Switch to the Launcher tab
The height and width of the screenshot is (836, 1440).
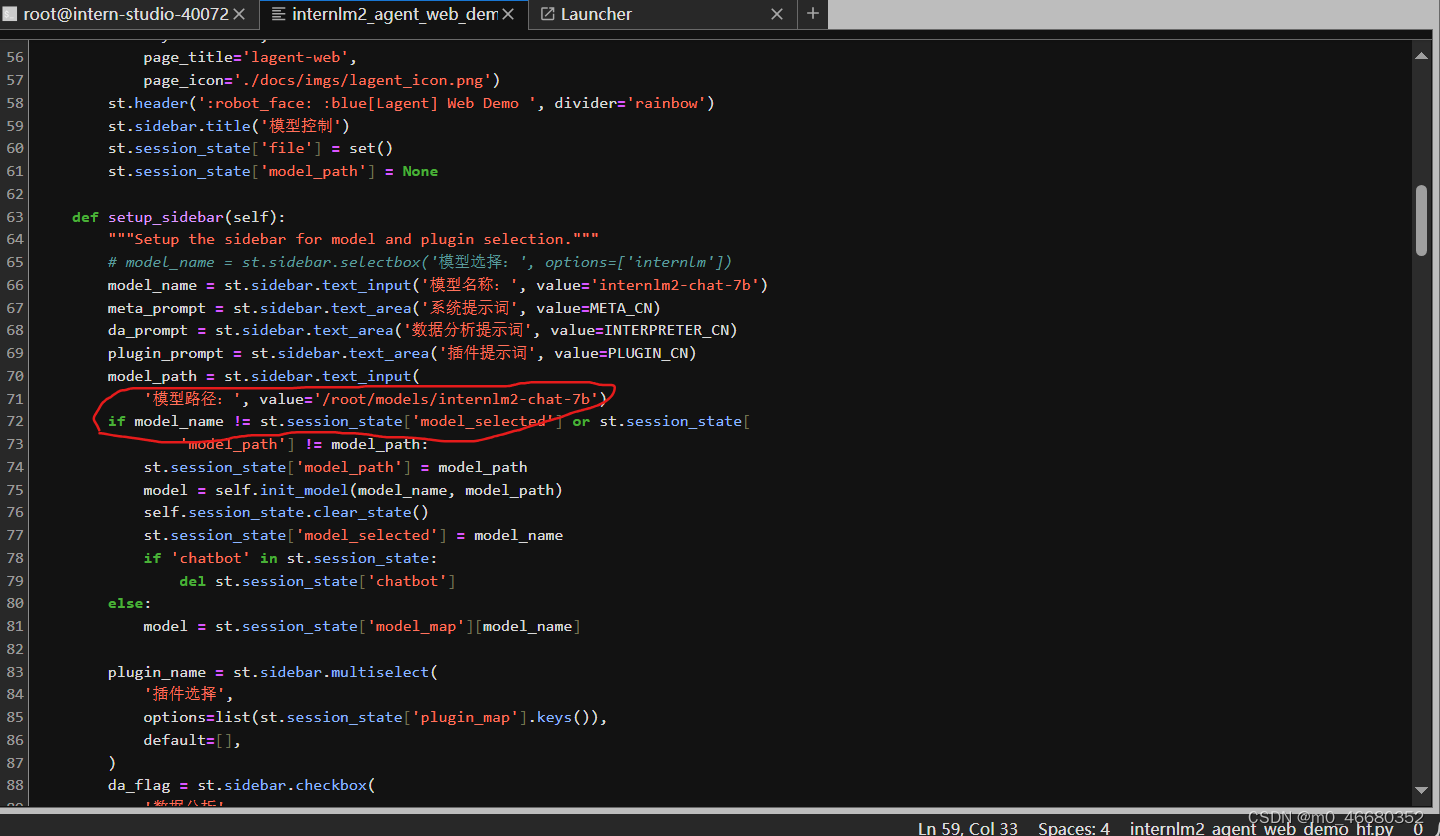(x=662, y=14)
